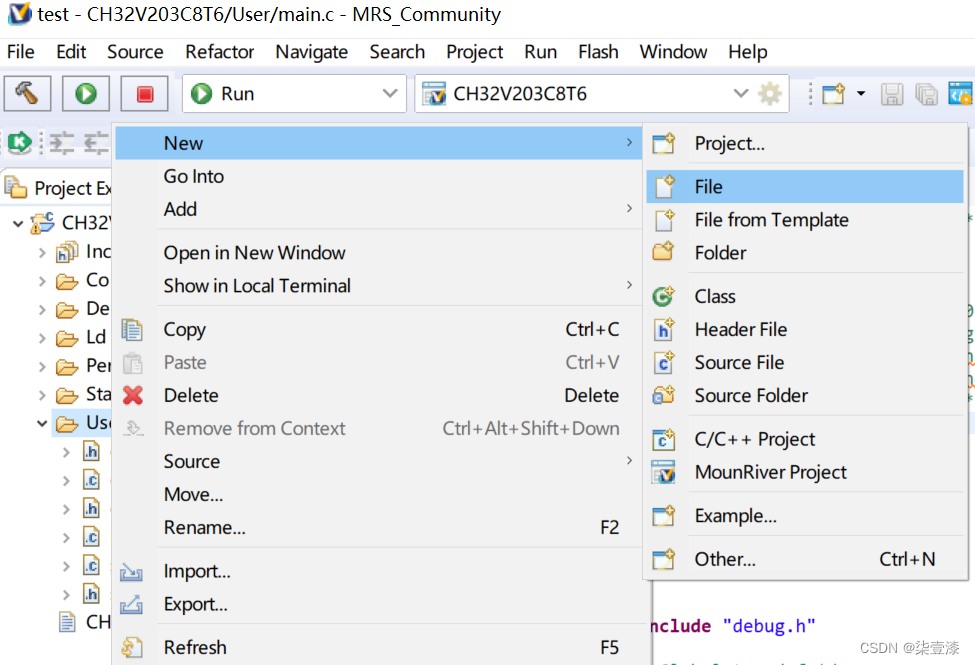This screenshot has height=665, width=975.
Task: Open the Flash menu
Action: [x=598, y=52]
